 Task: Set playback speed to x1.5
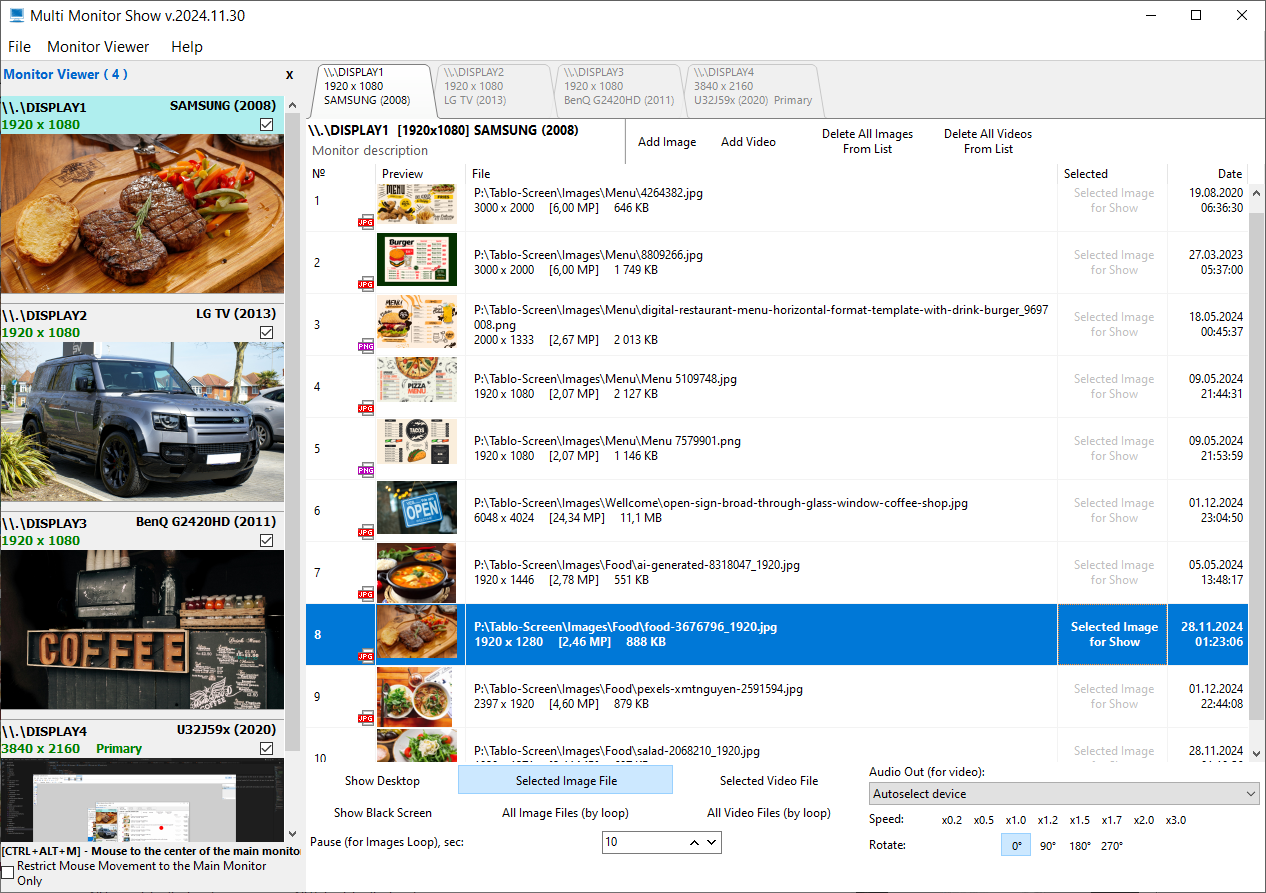coord(1079,820)
